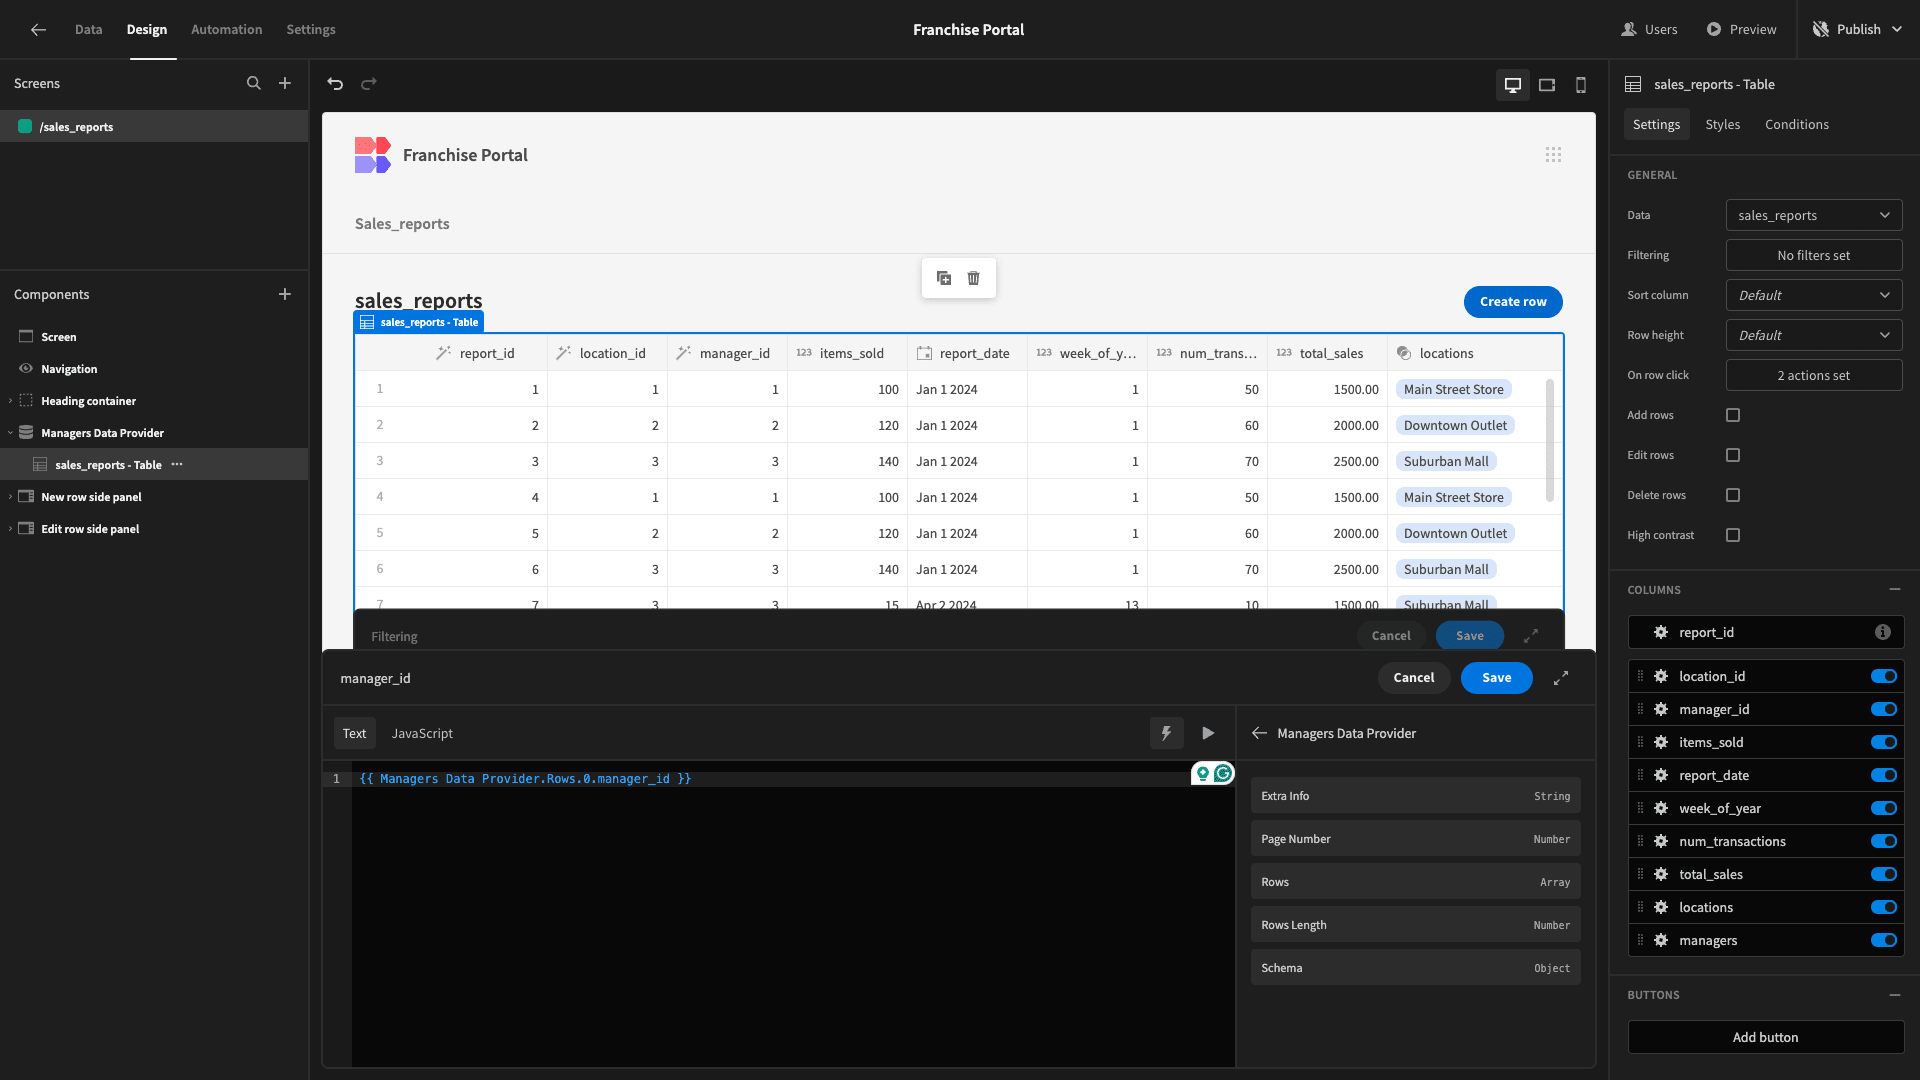Run the binding with play icon
Viewport: 1920px width, 1080px height.
pos(1208,733)
